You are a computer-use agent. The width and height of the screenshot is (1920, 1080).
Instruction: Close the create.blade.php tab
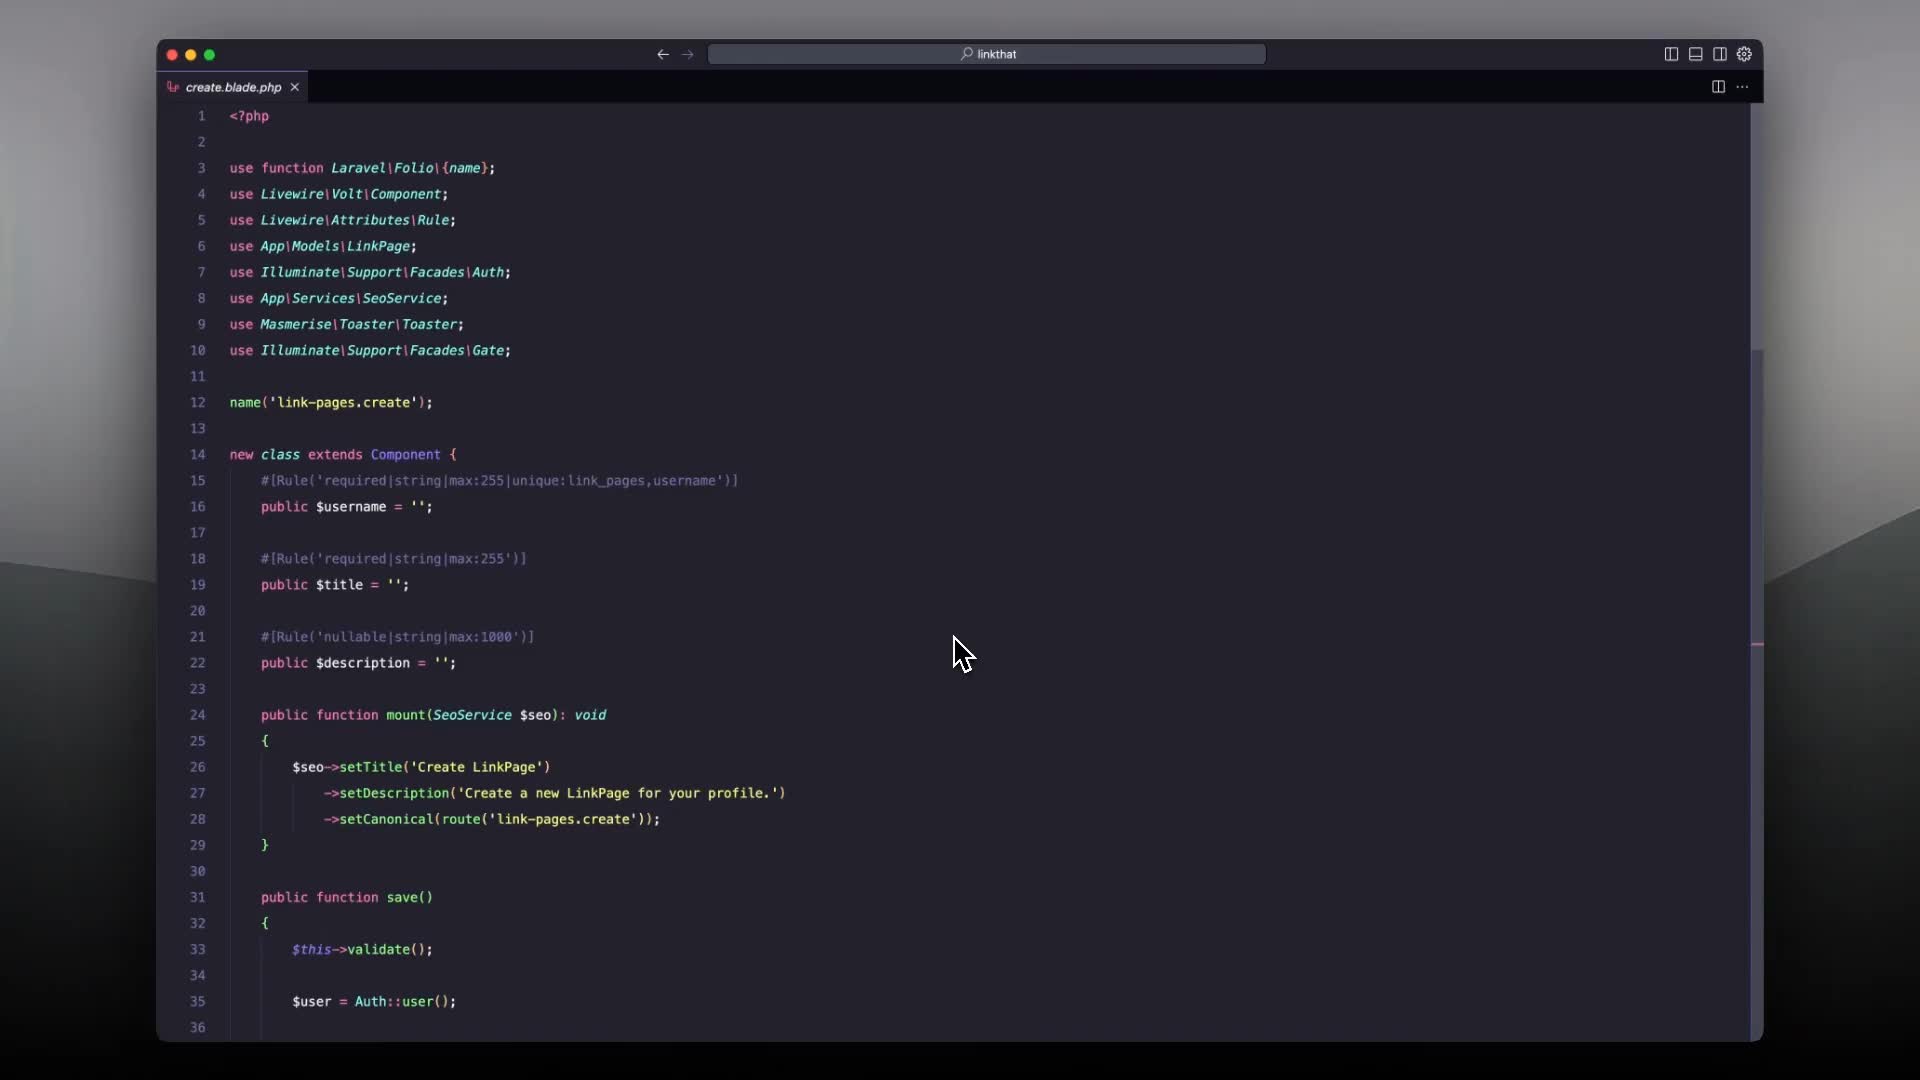[295, 87]
